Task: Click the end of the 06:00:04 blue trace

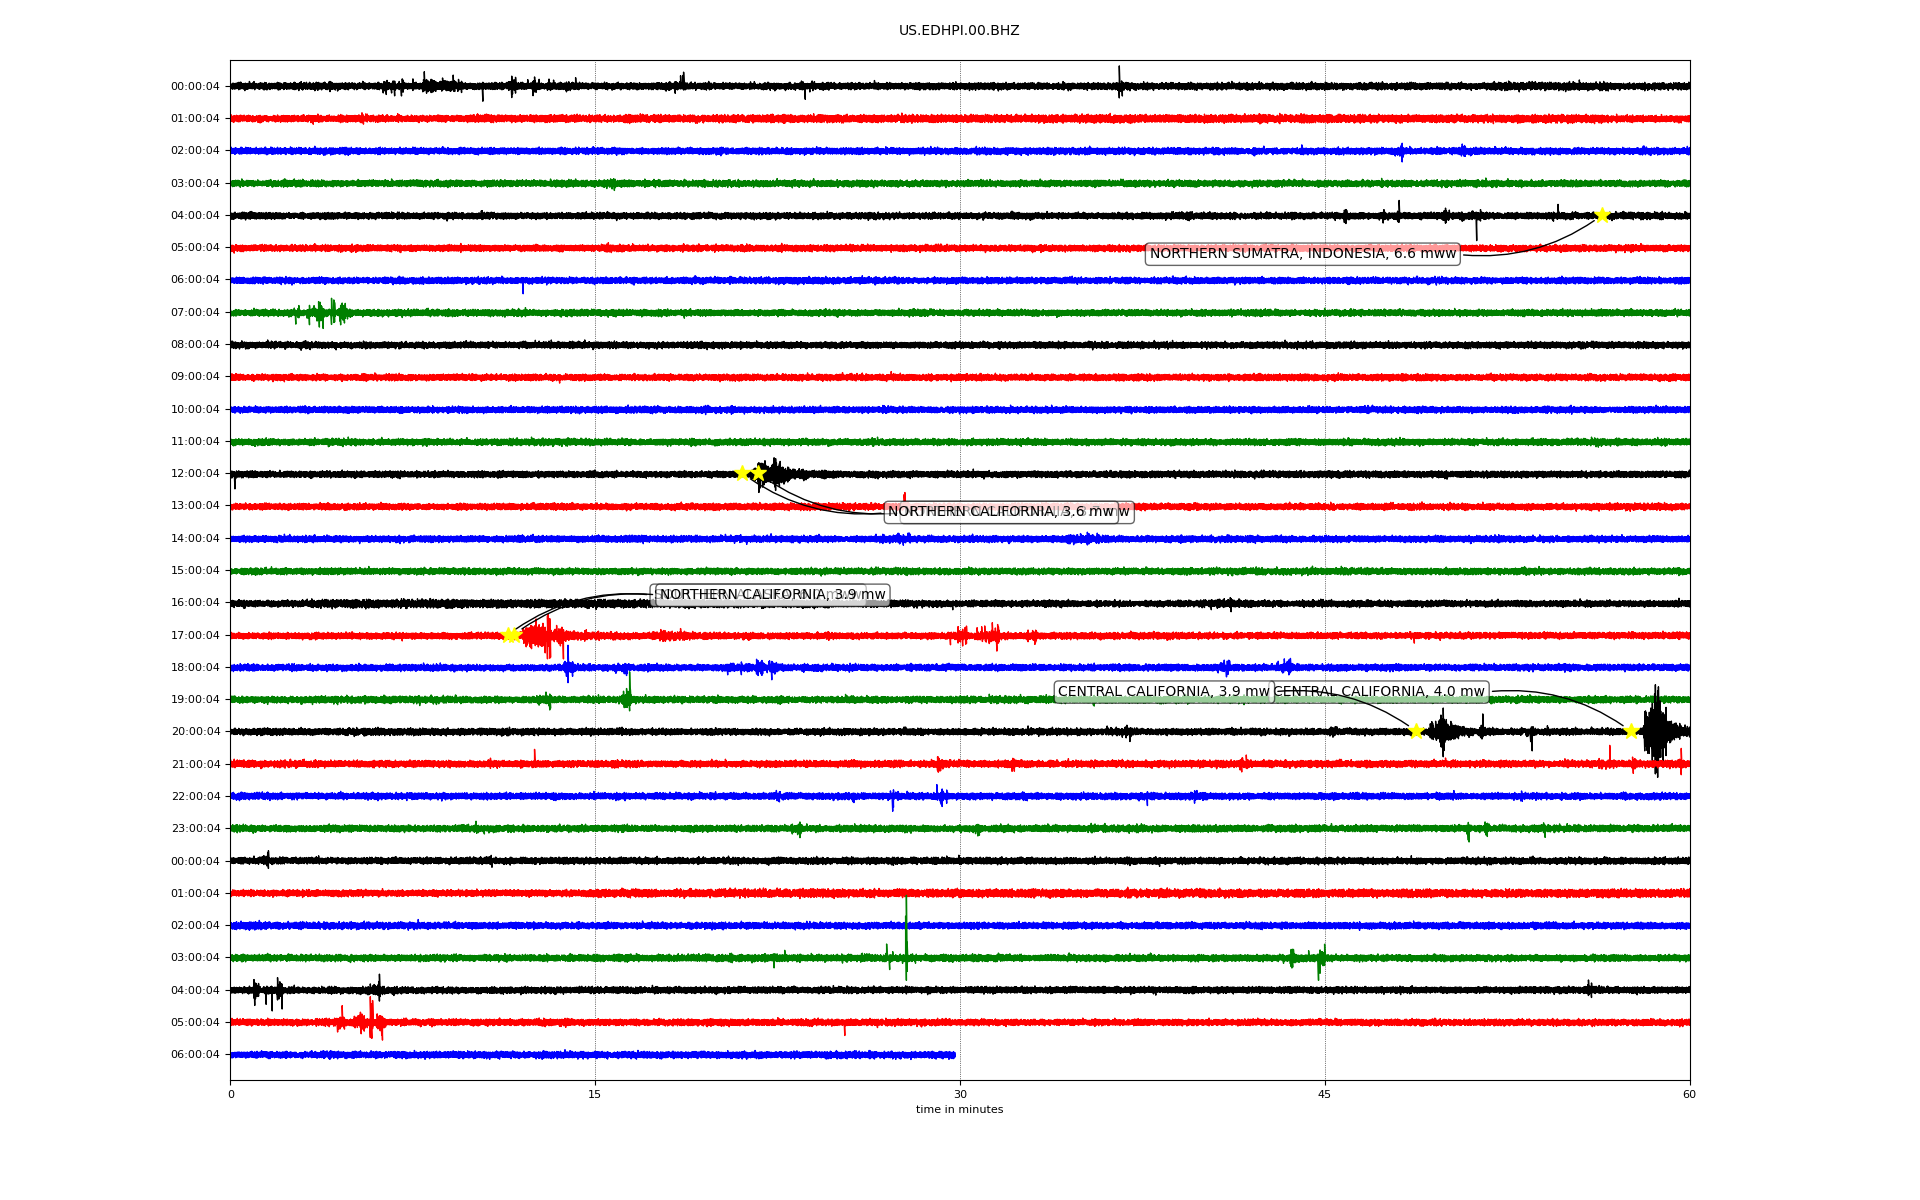Action: click(x=953, y=1055)
